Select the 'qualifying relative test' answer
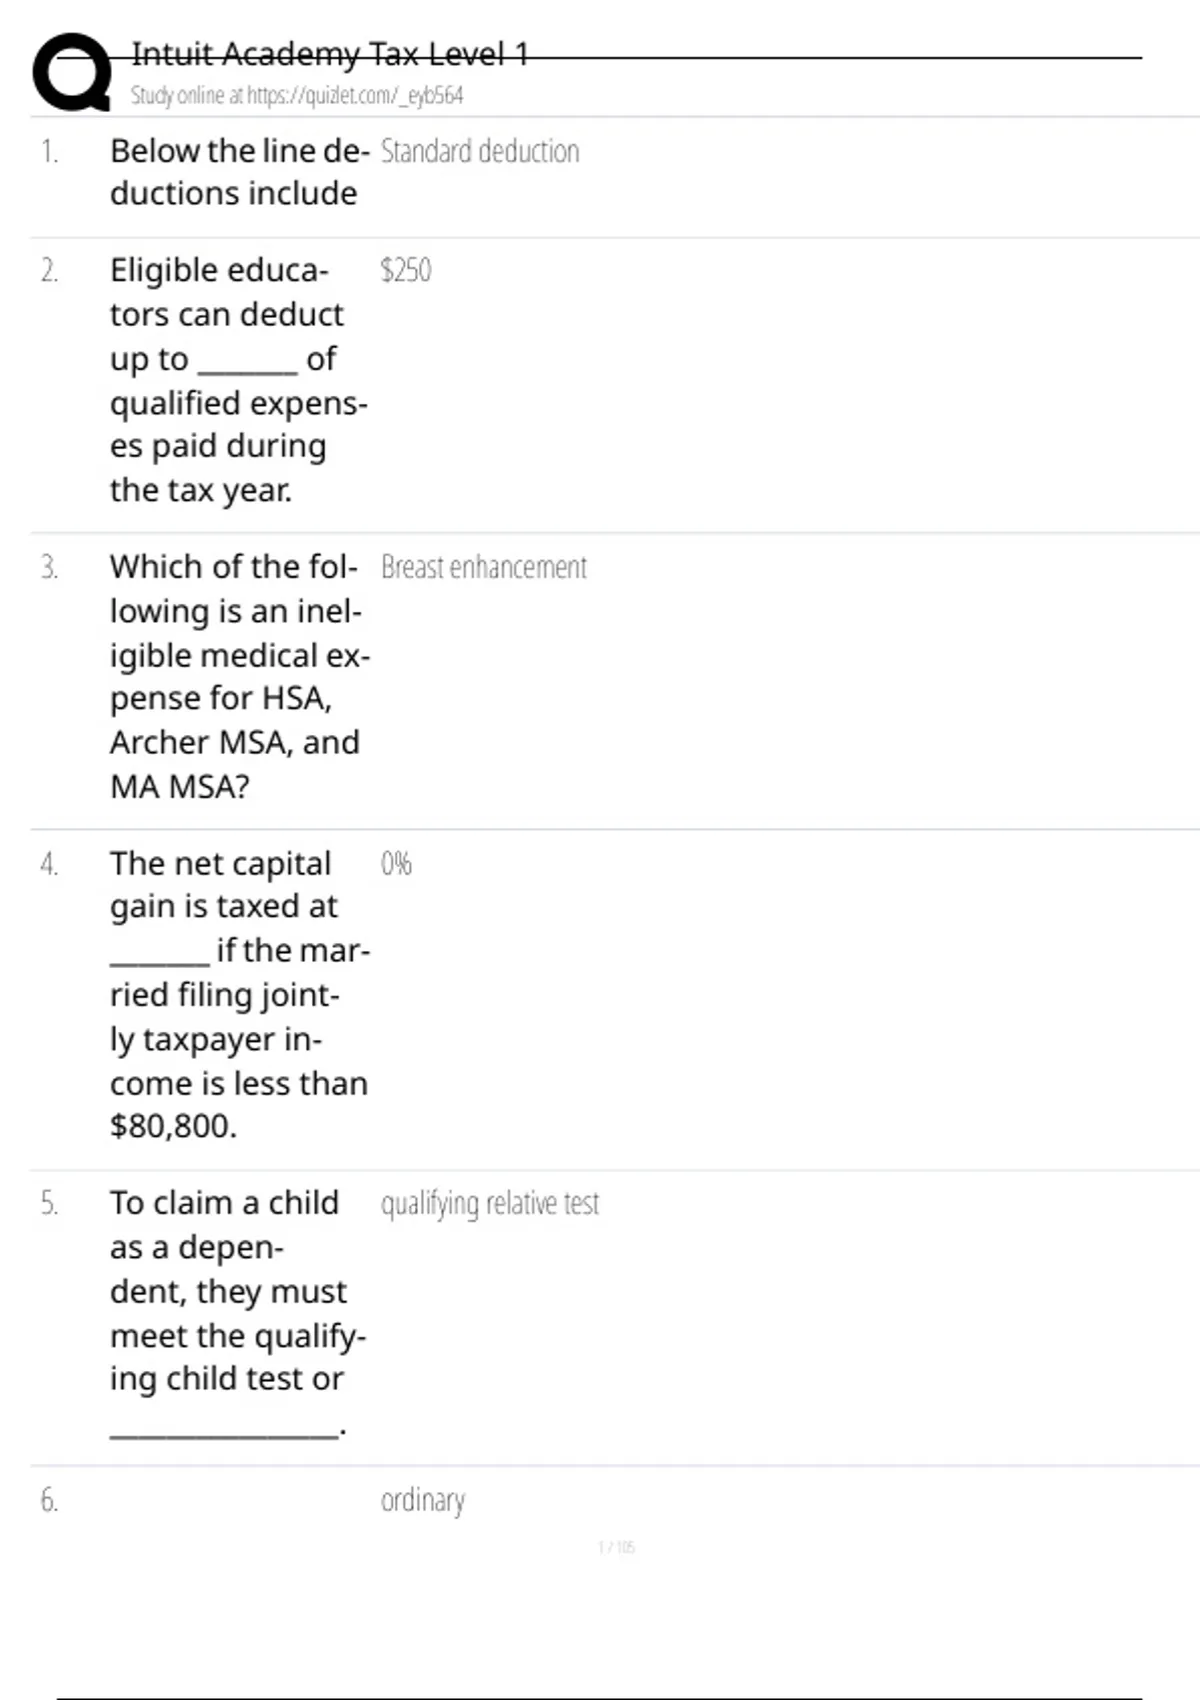Screen dimensions: 1200x1700 (490, 1203)
